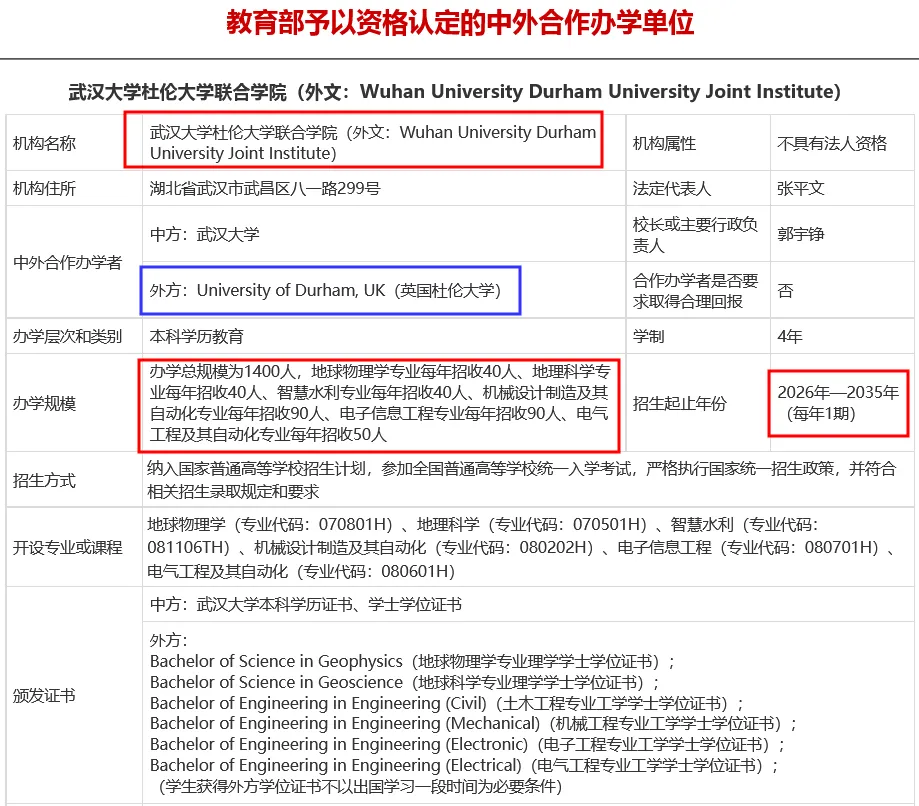Click Bachelor of Engineering in Engineering (Mechanical) line
Image resolution: width=919 pixels, height=806 pixels.
(474, 723)
